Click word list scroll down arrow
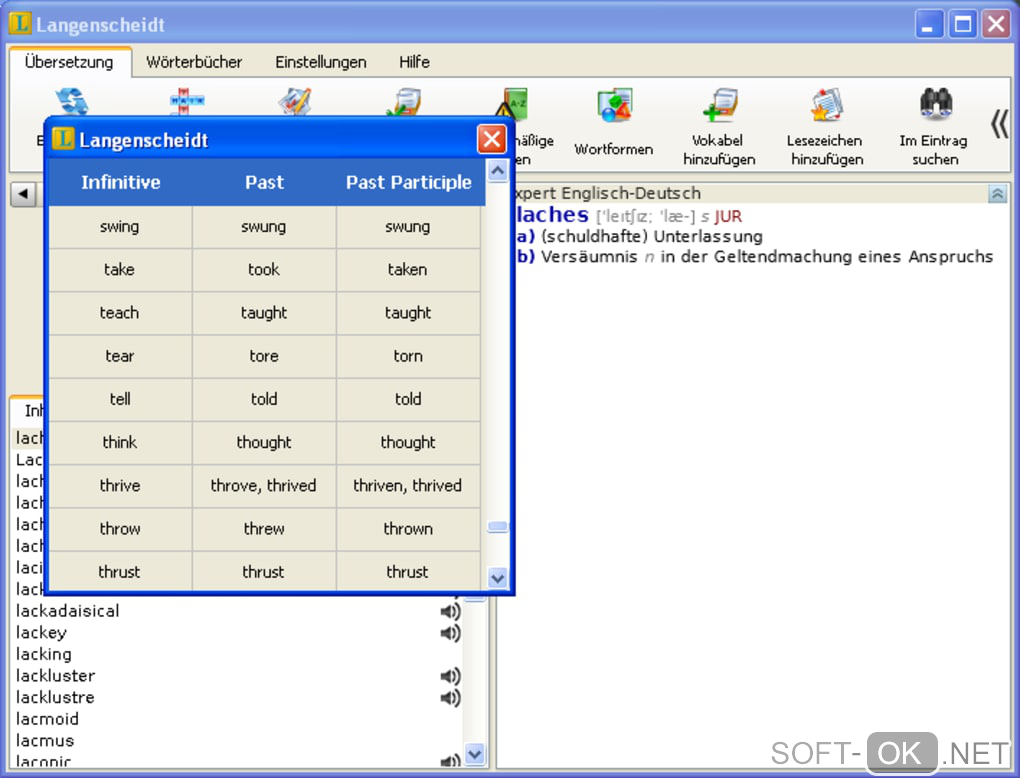Image resolution: width=1020 pixels, height=778 pixels. [476, 754]
